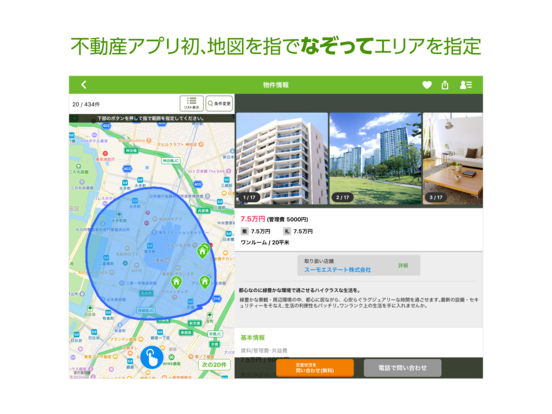The width and height of the screenshot is (552, 414).
Task: View first building photo thumbnail 1/17
Action: coord(282,158)
